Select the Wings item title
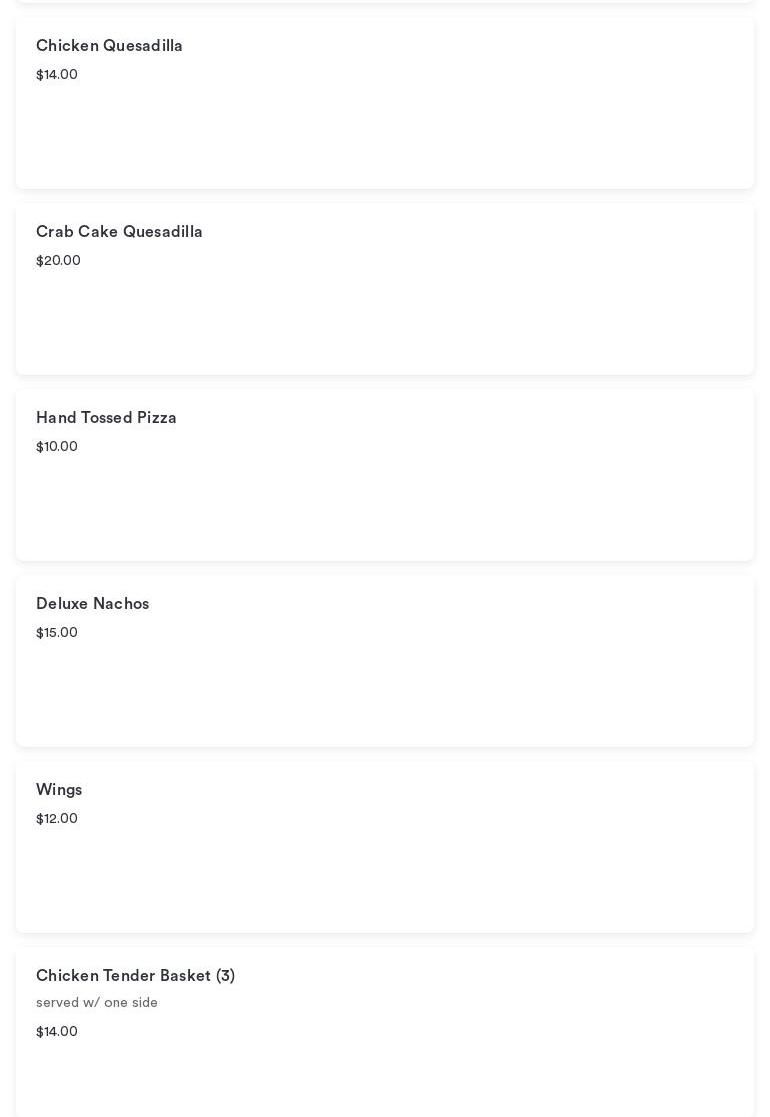Screen dimensions: 770x1117 click(59, 790)
